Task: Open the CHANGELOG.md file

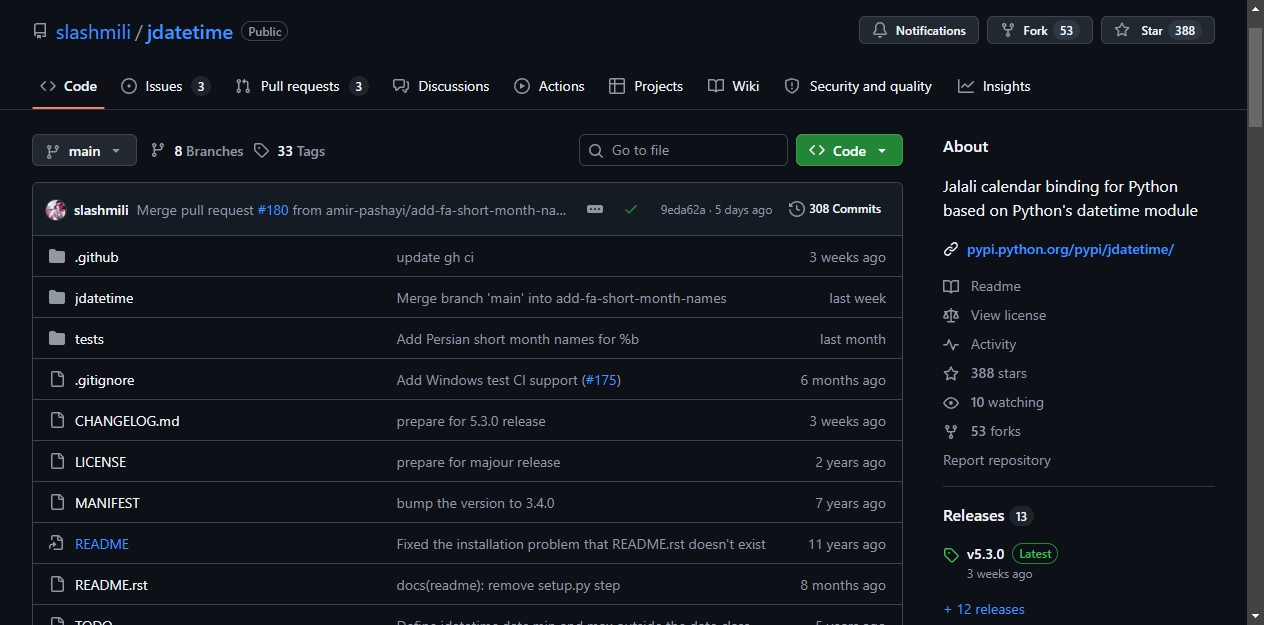Action: (127, 421)
